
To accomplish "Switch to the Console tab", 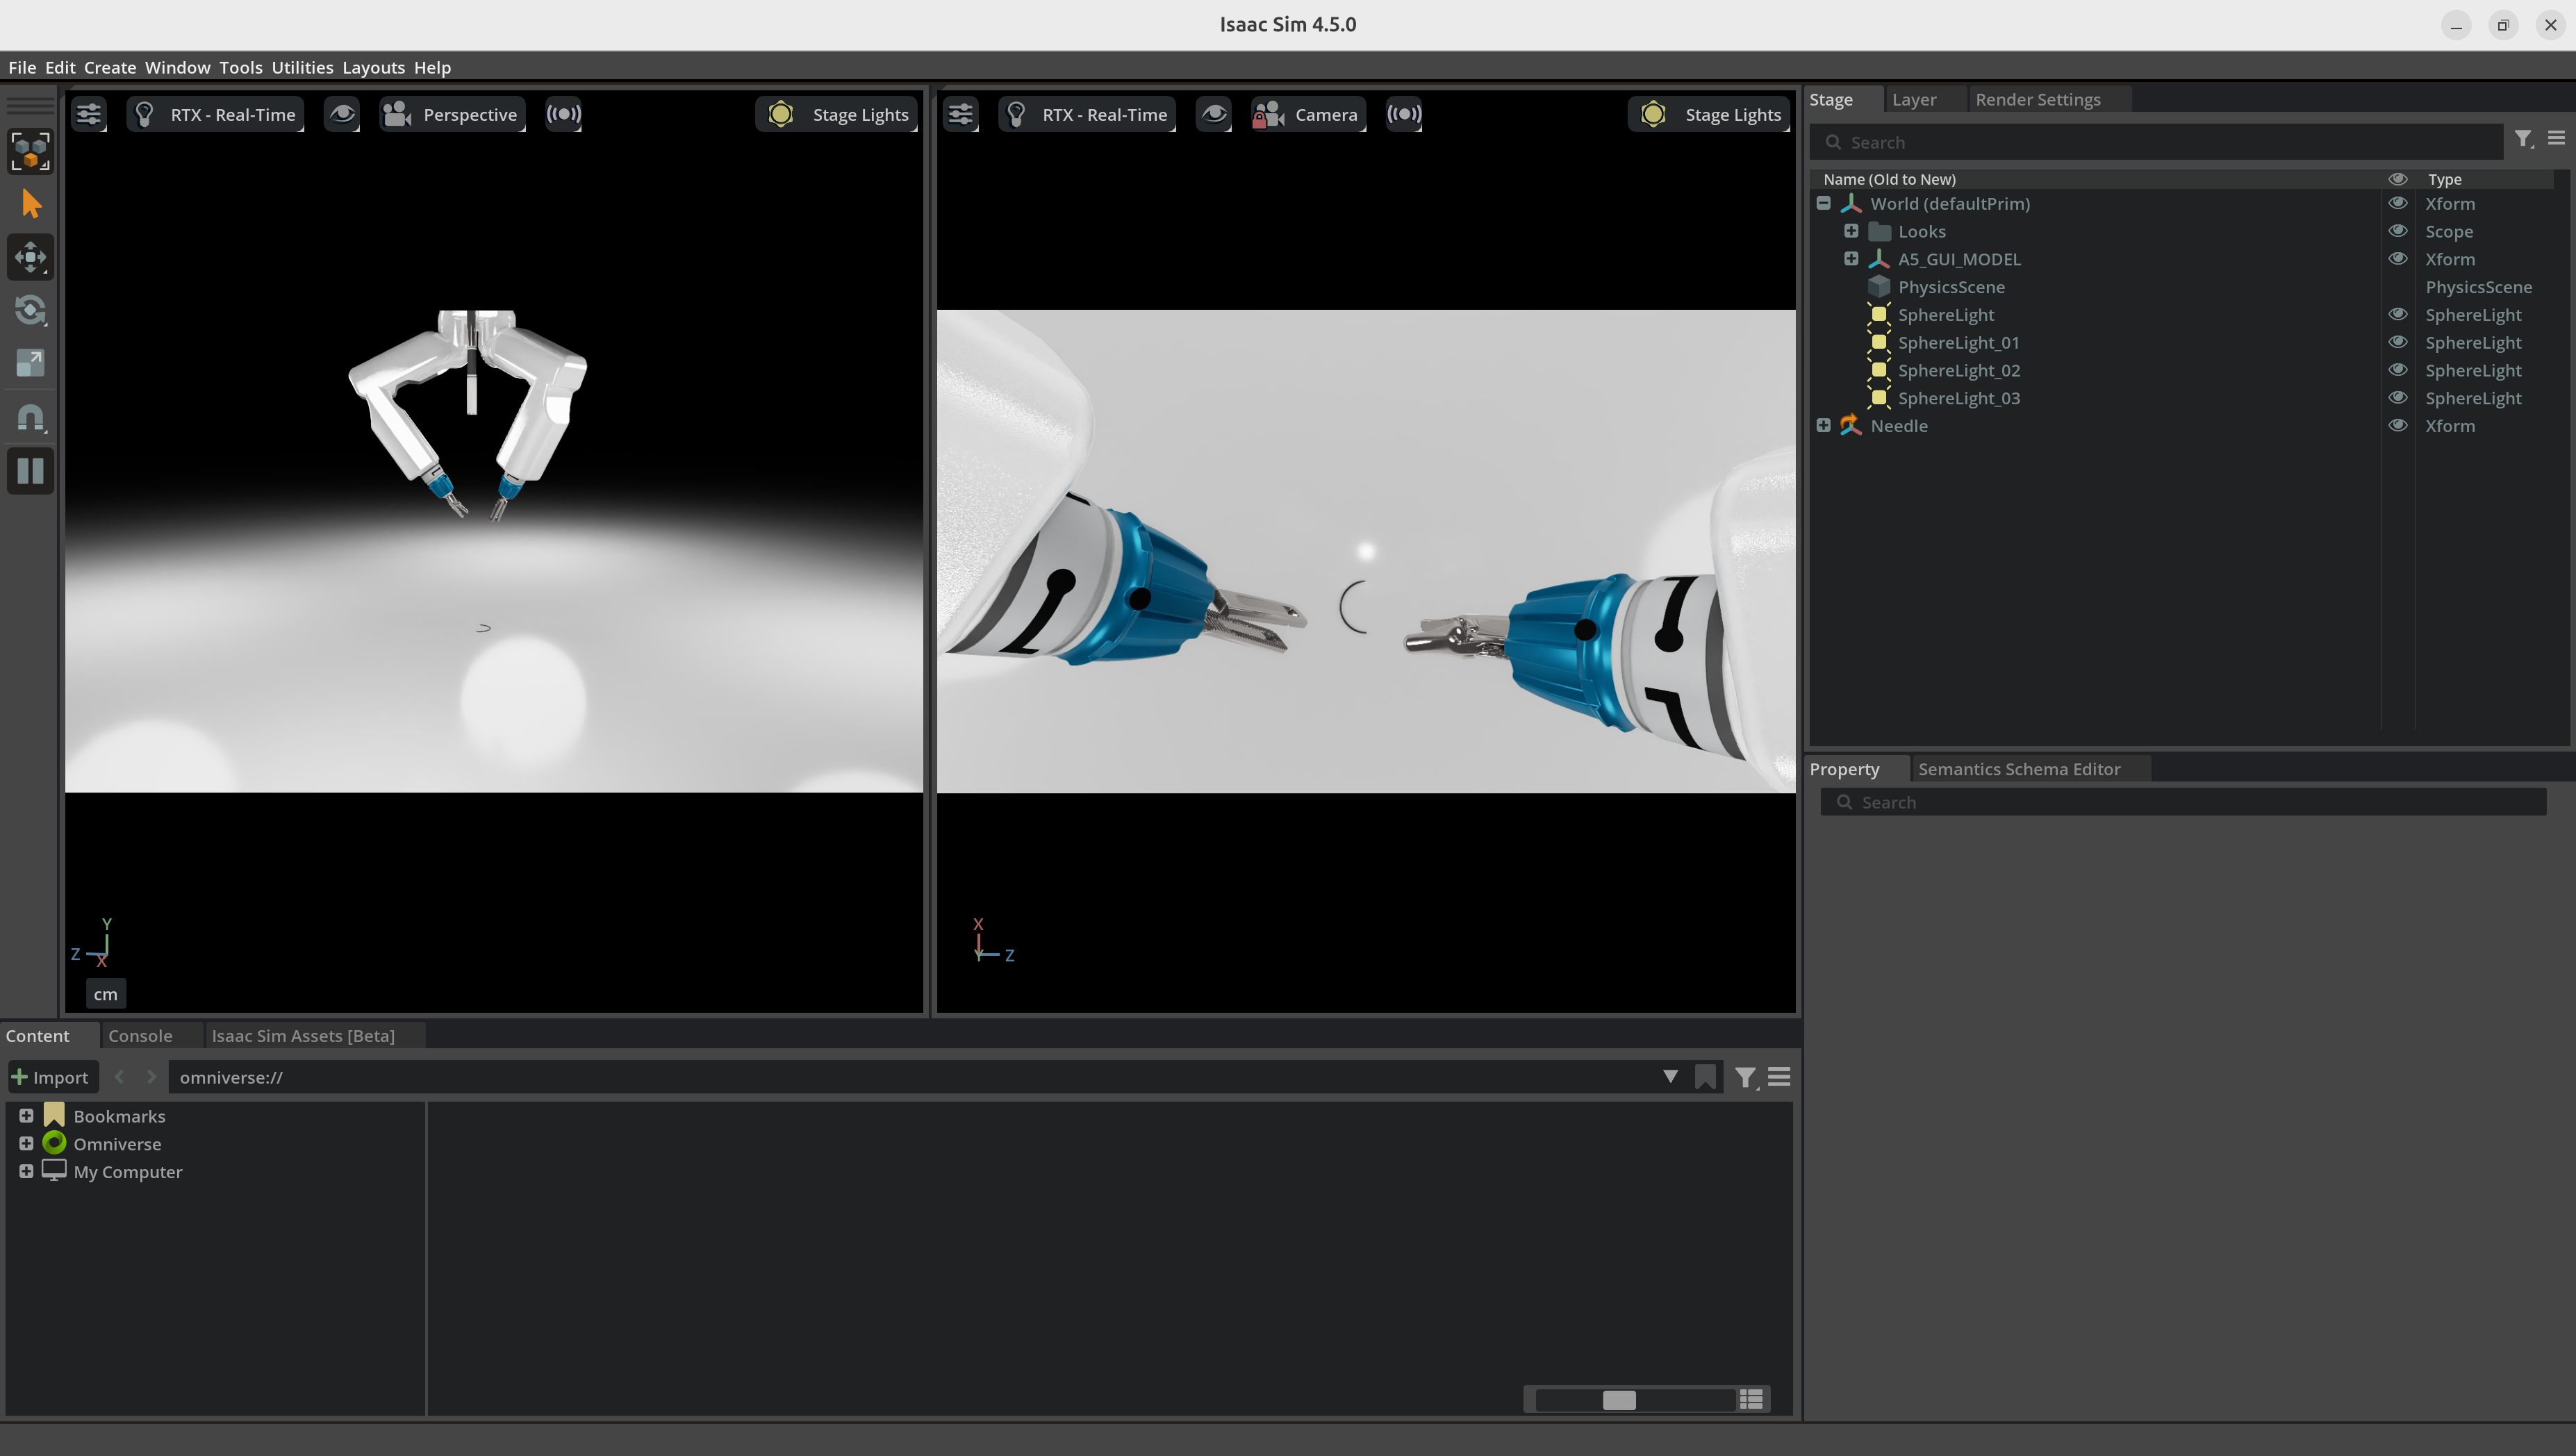I will tap(139, 1035).
